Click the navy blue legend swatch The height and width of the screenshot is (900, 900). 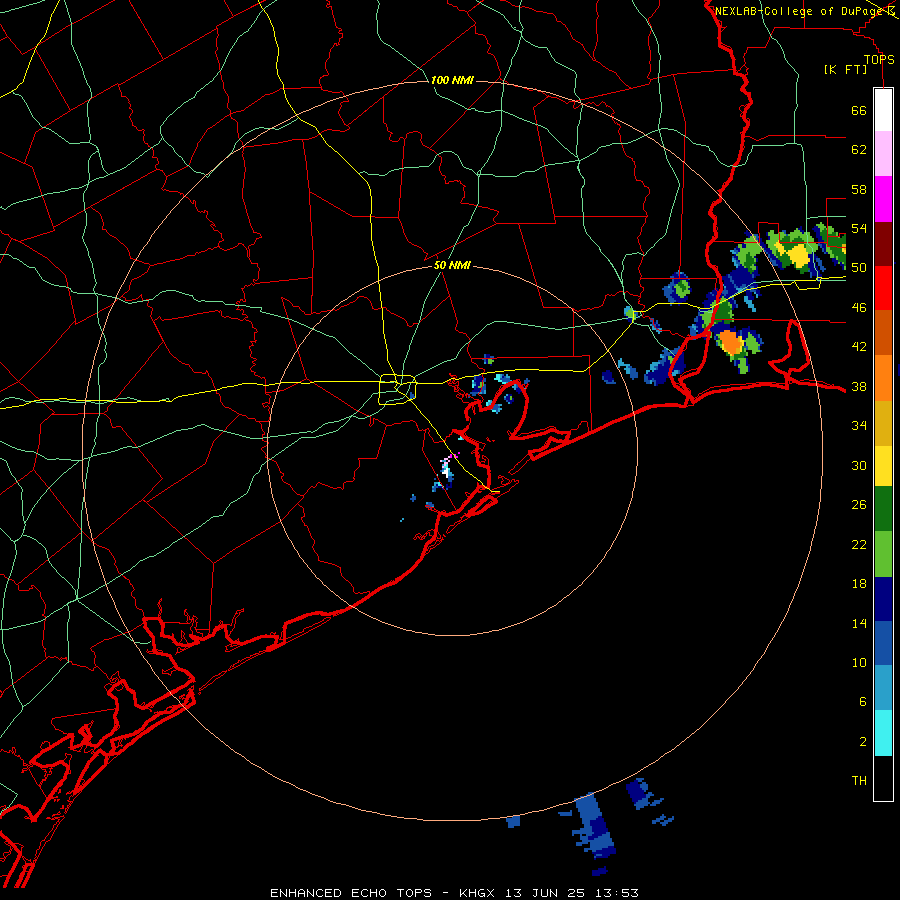[x=883, y=599]
